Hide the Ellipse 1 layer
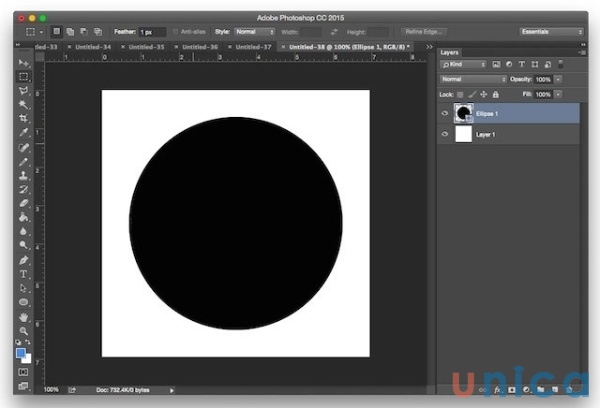Viewport: 600px width, 408px height. [x=445, y=113]
